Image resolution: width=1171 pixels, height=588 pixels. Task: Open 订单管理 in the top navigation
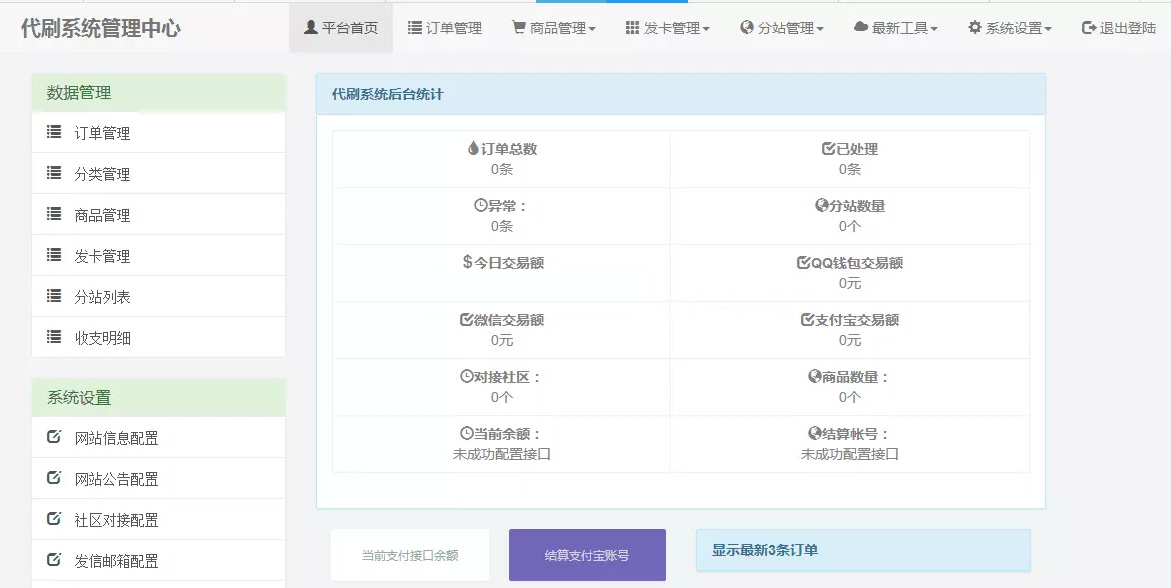point(444,28)
